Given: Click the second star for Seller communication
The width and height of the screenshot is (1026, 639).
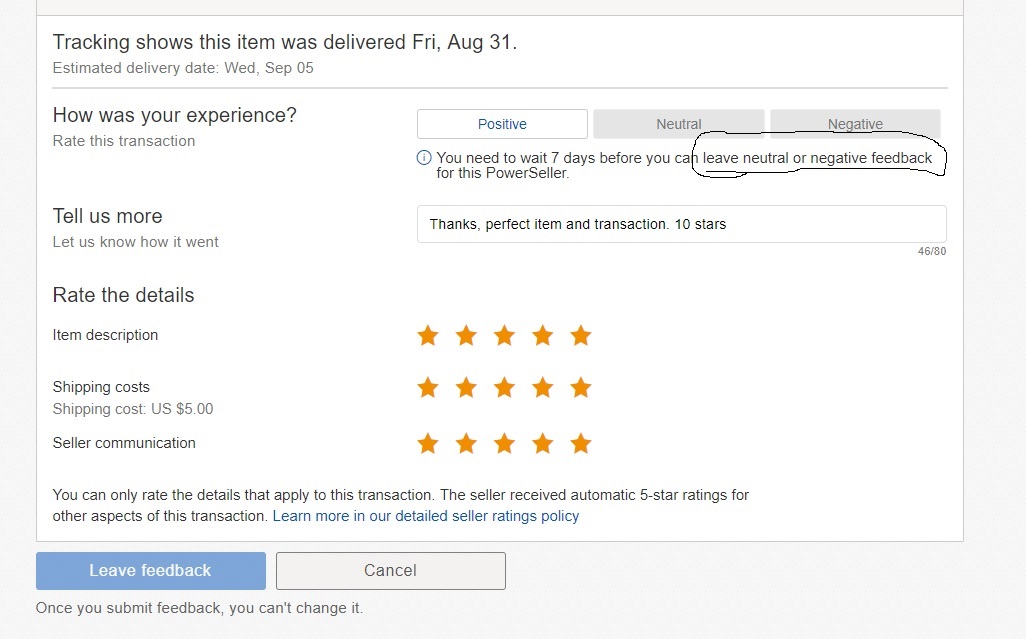Looking at the screenshot, I should click(x=466, y=443).
